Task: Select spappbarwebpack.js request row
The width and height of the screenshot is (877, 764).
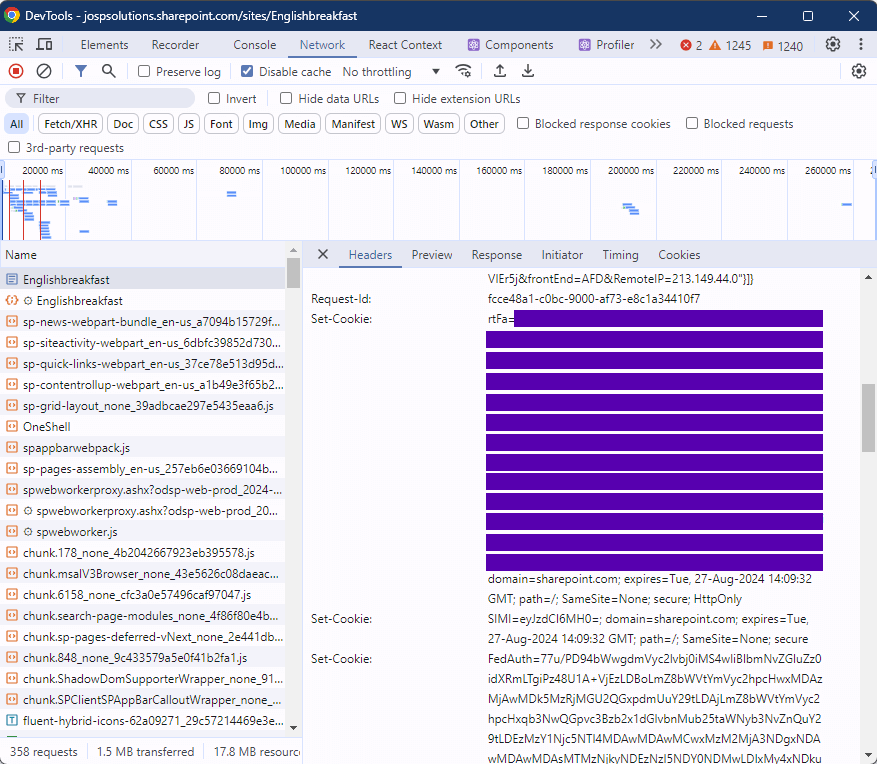Action: 143,448
